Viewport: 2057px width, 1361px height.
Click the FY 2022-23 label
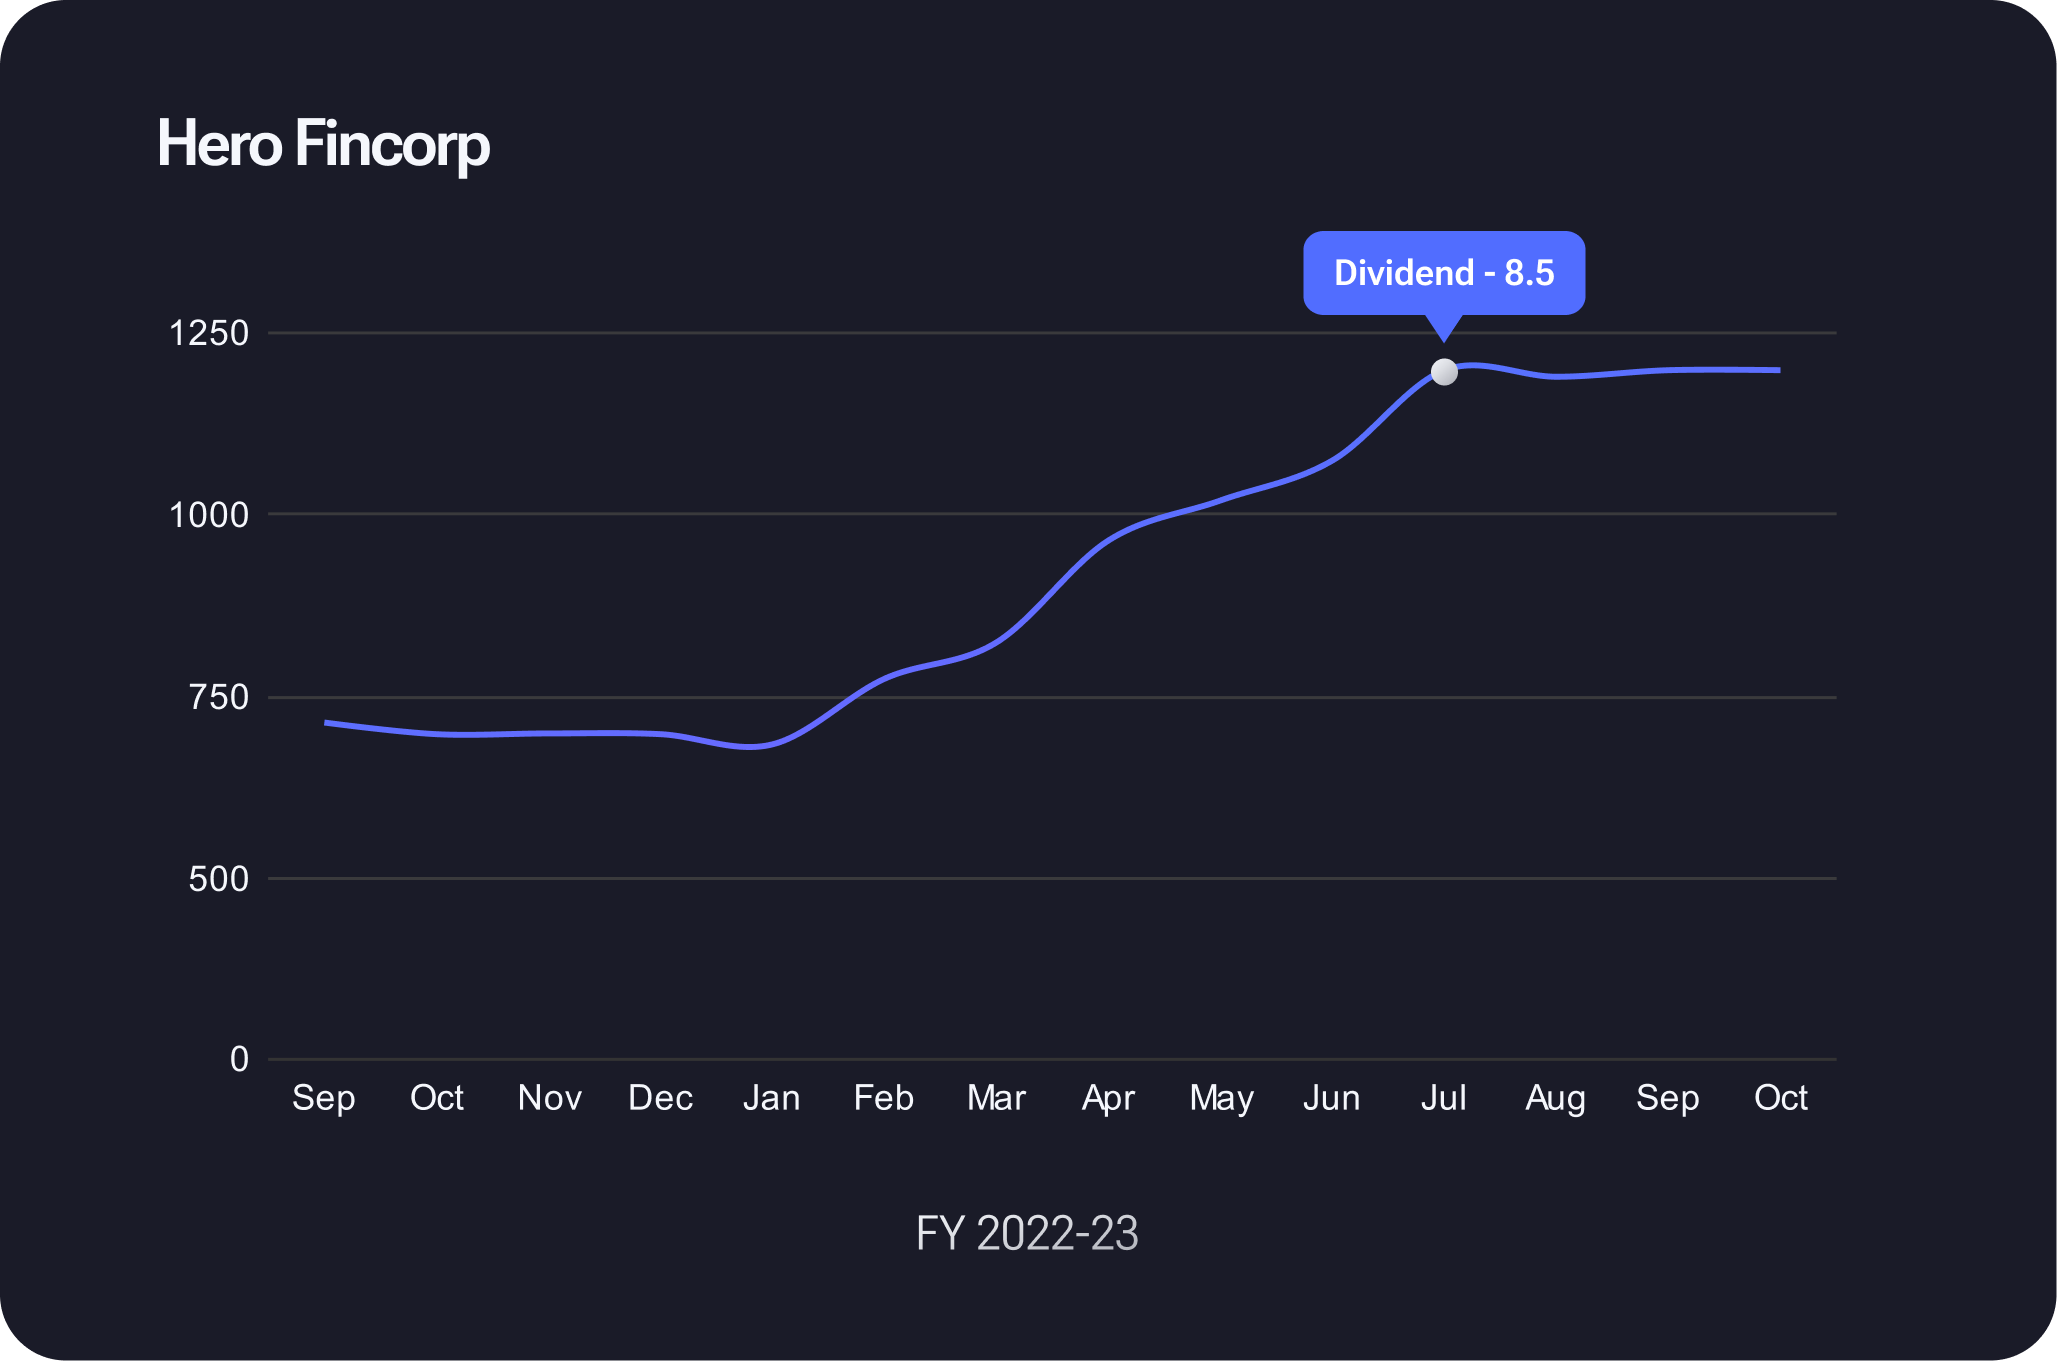pos(1027,1233)
